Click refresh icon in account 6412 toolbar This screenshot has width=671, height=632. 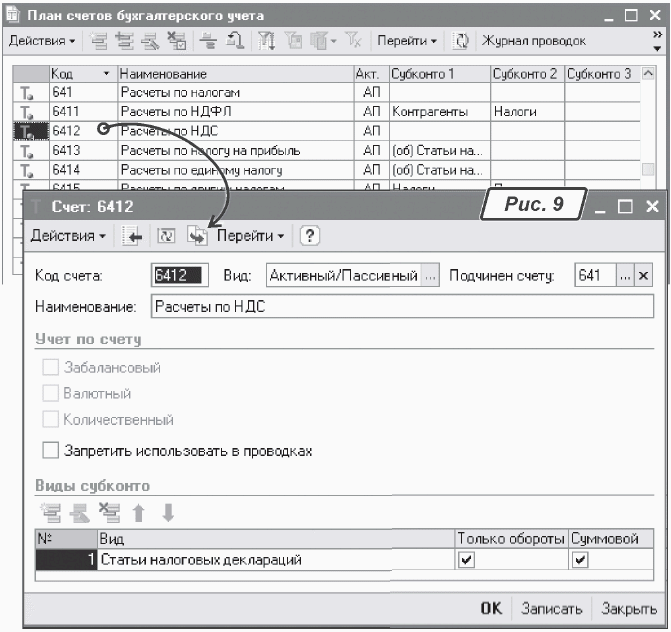tap(167, 236)
